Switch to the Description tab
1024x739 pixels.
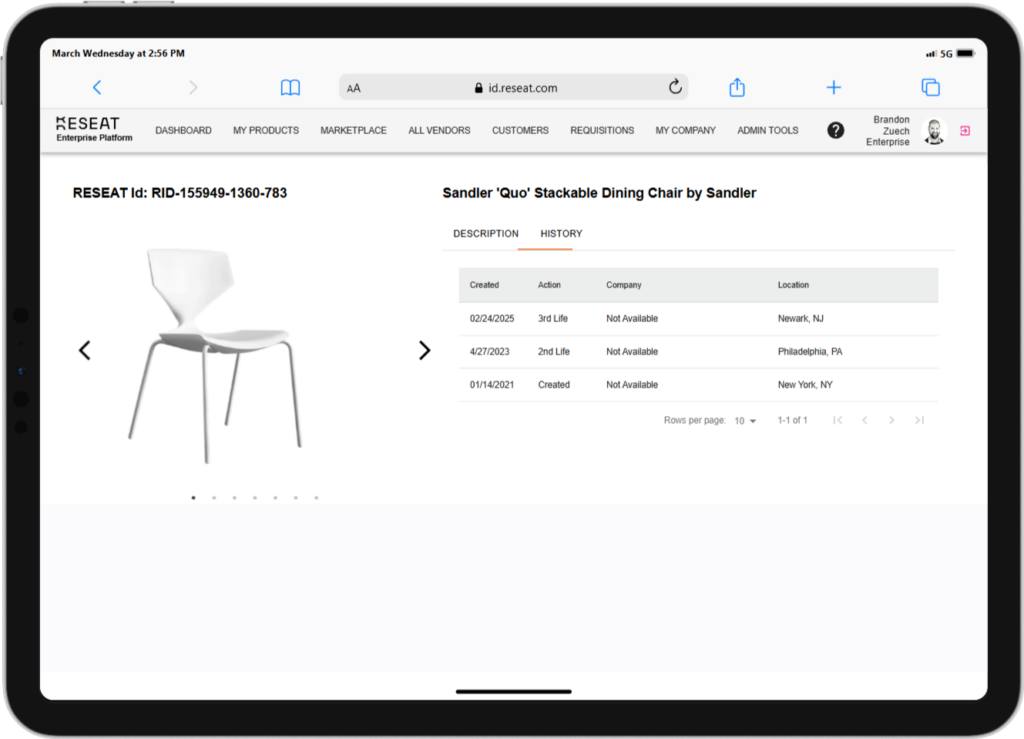[486, 234]
